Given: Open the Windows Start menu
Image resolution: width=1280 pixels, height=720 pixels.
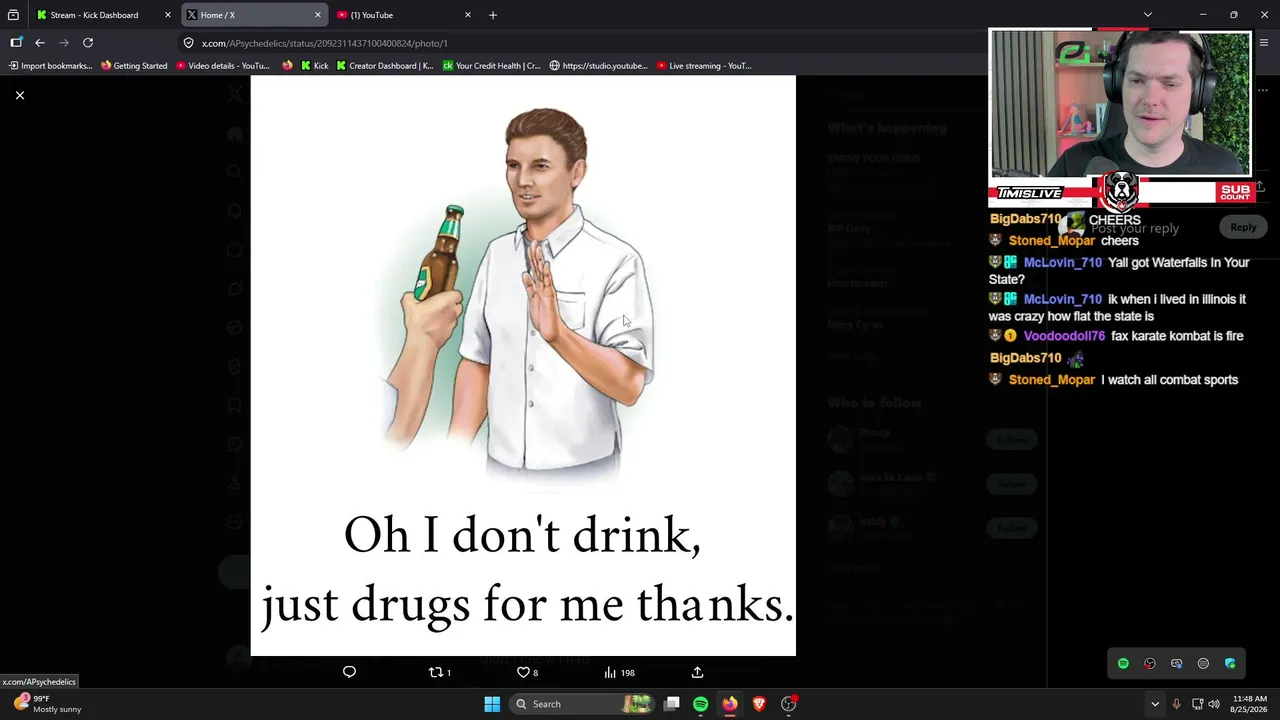Looking at the screenshot, I should click(x=492, y=704).
